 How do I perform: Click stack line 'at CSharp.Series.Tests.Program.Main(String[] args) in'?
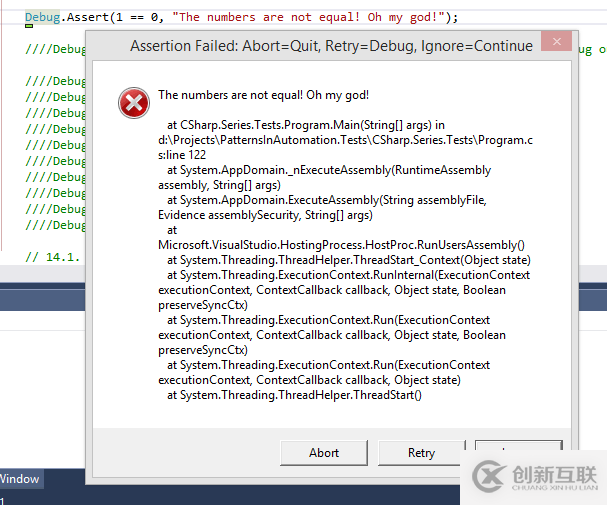[306, 125]
